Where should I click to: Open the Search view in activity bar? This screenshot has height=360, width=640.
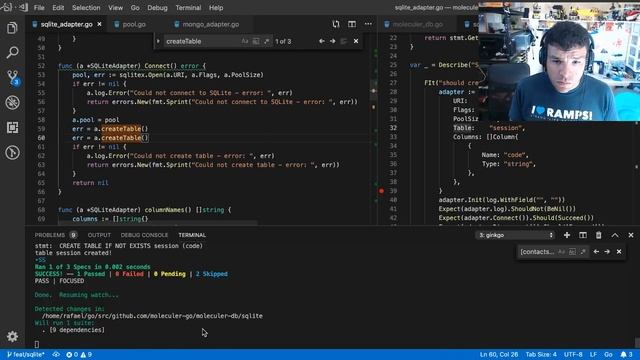[12, 52]
